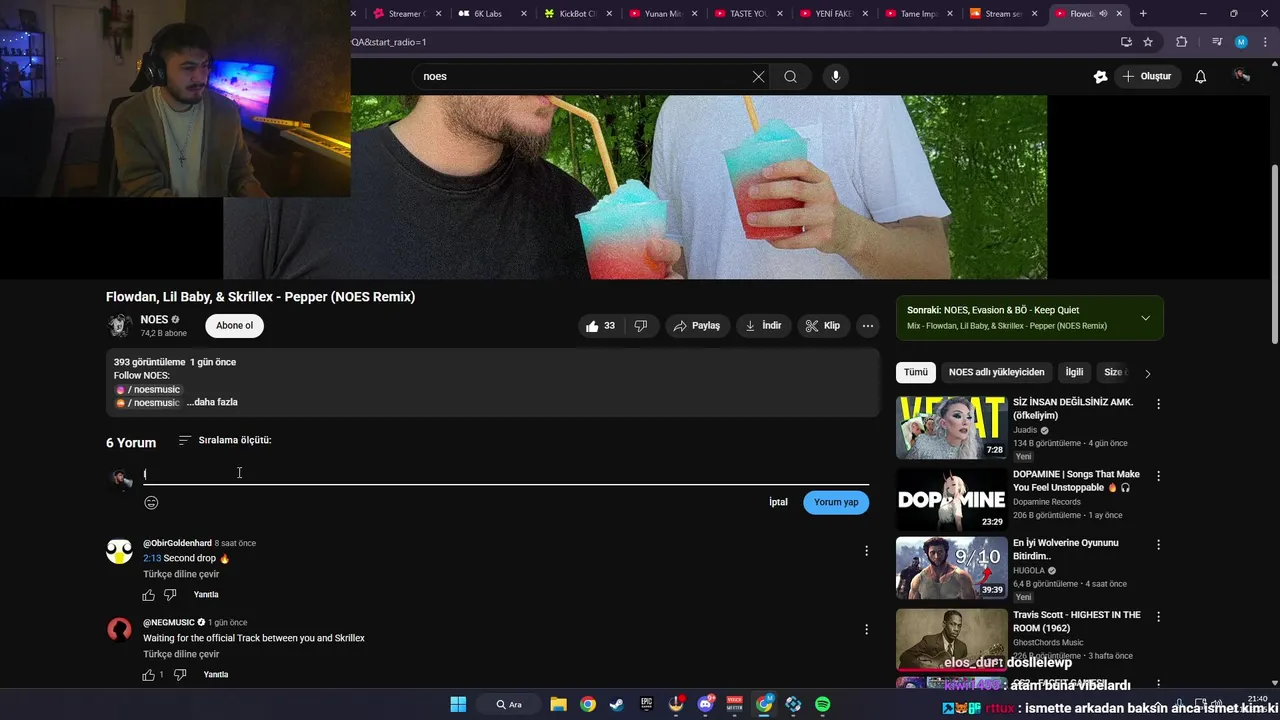Select NOES adlı yükleyiciden filter chip
Viewport: 1280px width, 720px height.
[x=996, y=372]
